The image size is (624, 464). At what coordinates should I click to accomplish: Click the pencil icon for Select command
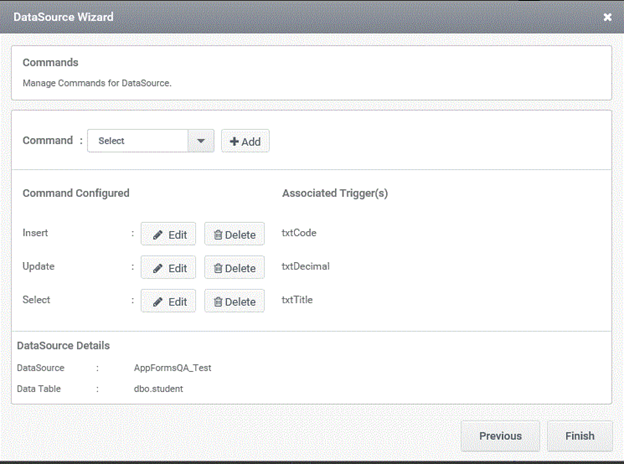tap(158, 302)
